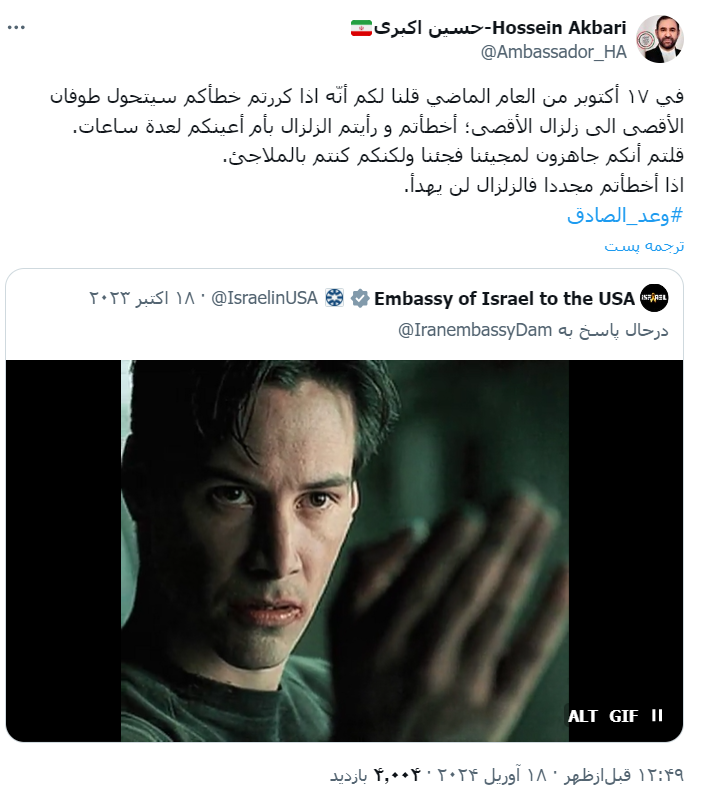Viewport: 706px width, 786px height.
Task: Click the GIF label on the media
Action: pos(623,716)
